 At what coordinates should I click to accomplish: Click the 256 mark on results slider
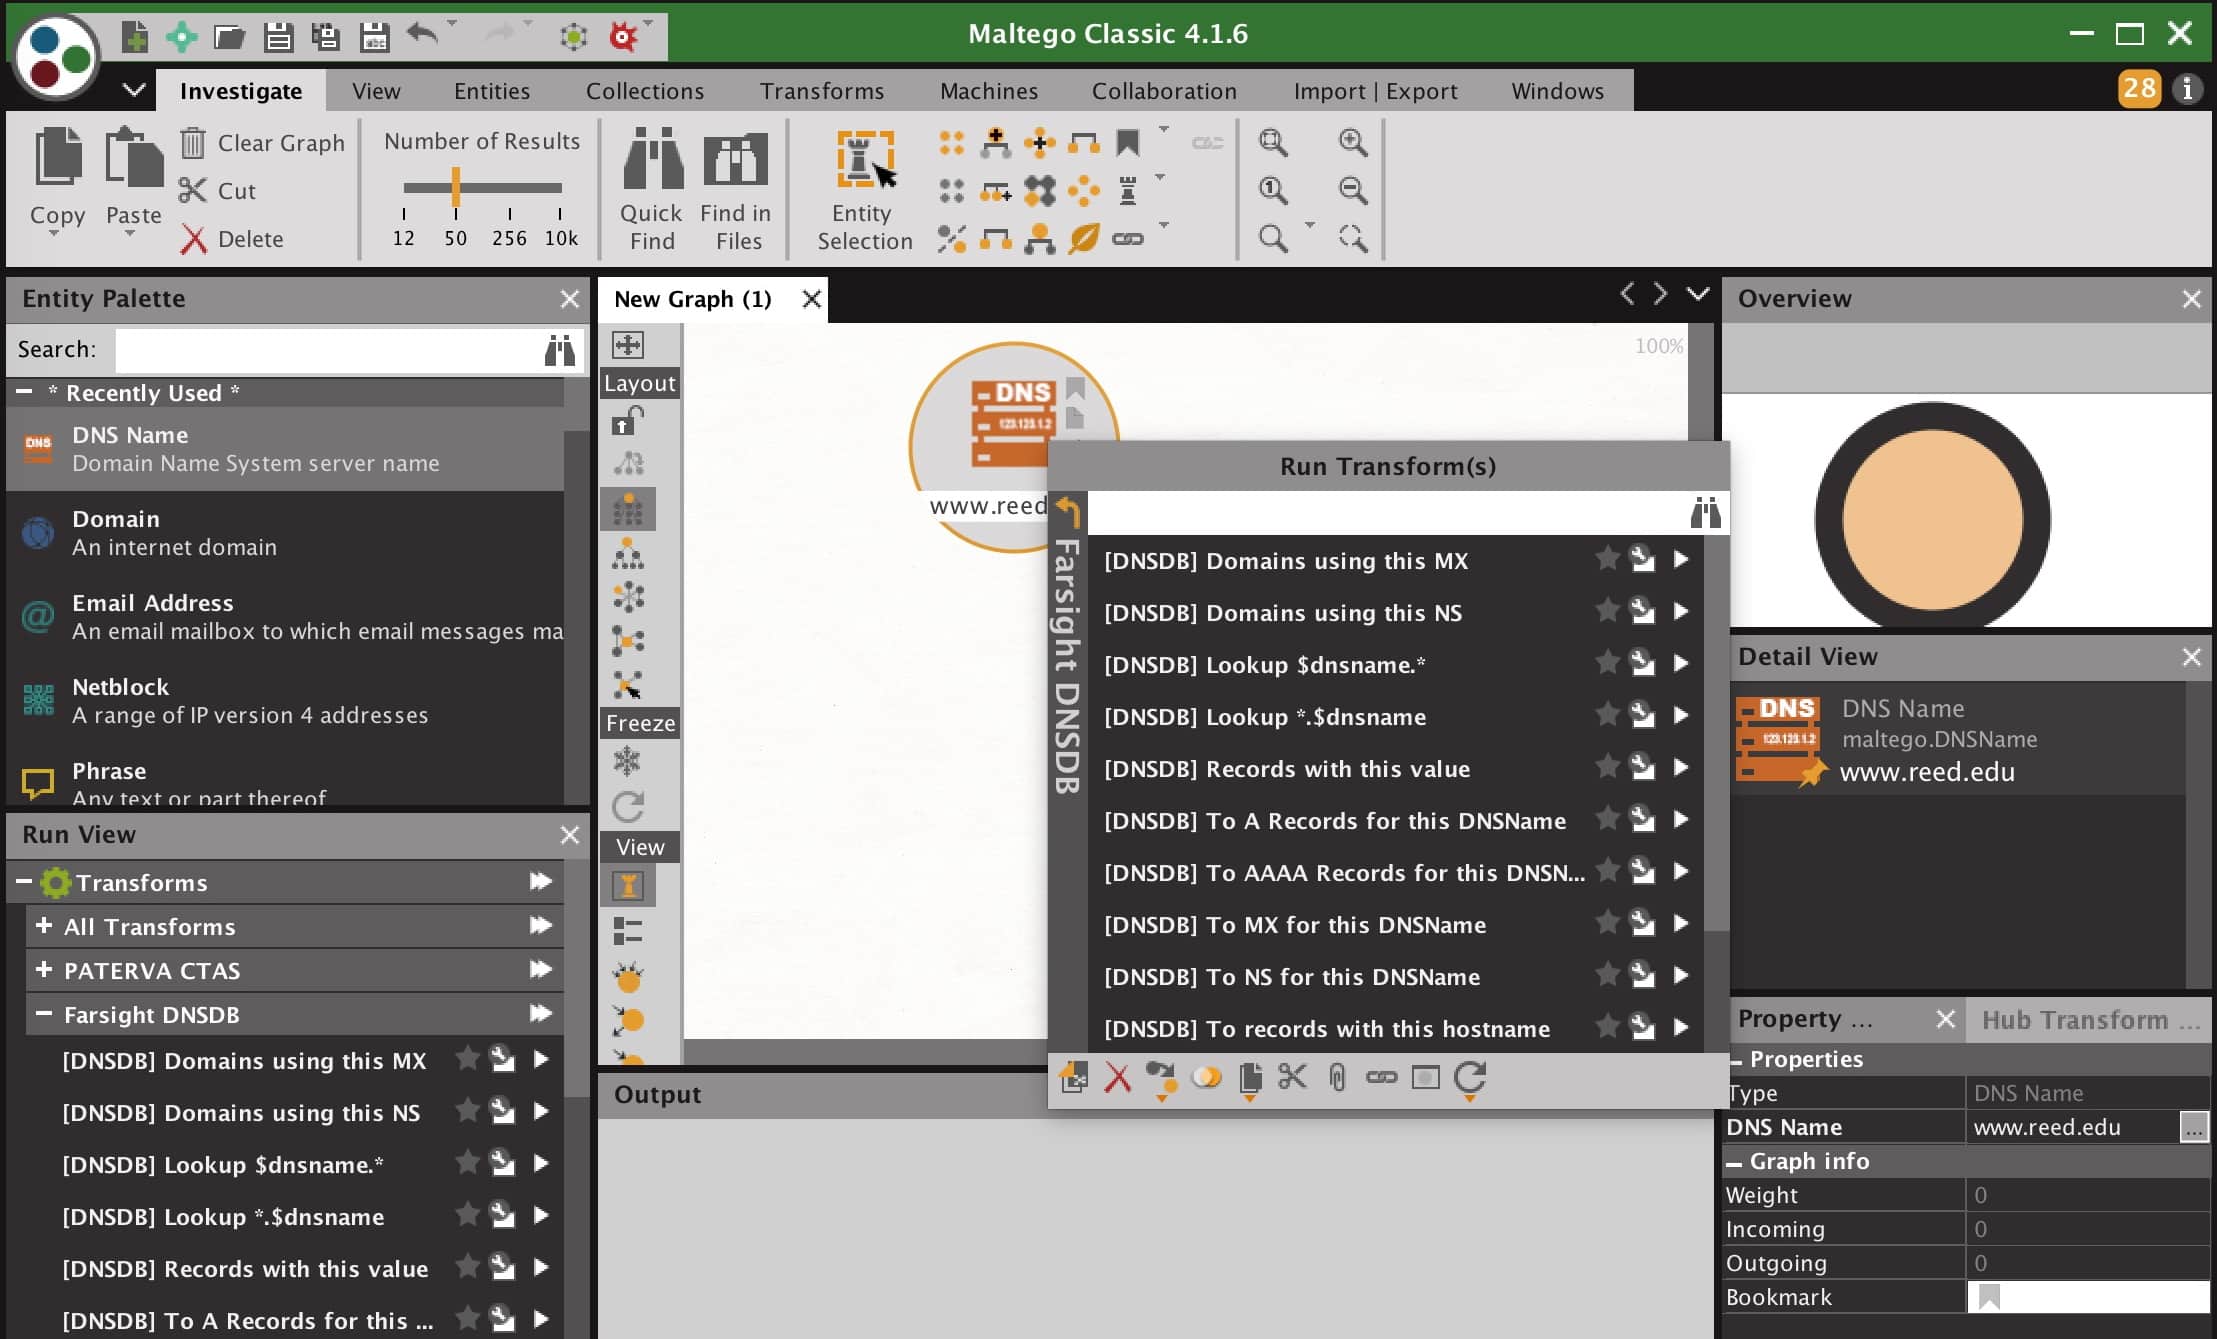tap(509, 238)
